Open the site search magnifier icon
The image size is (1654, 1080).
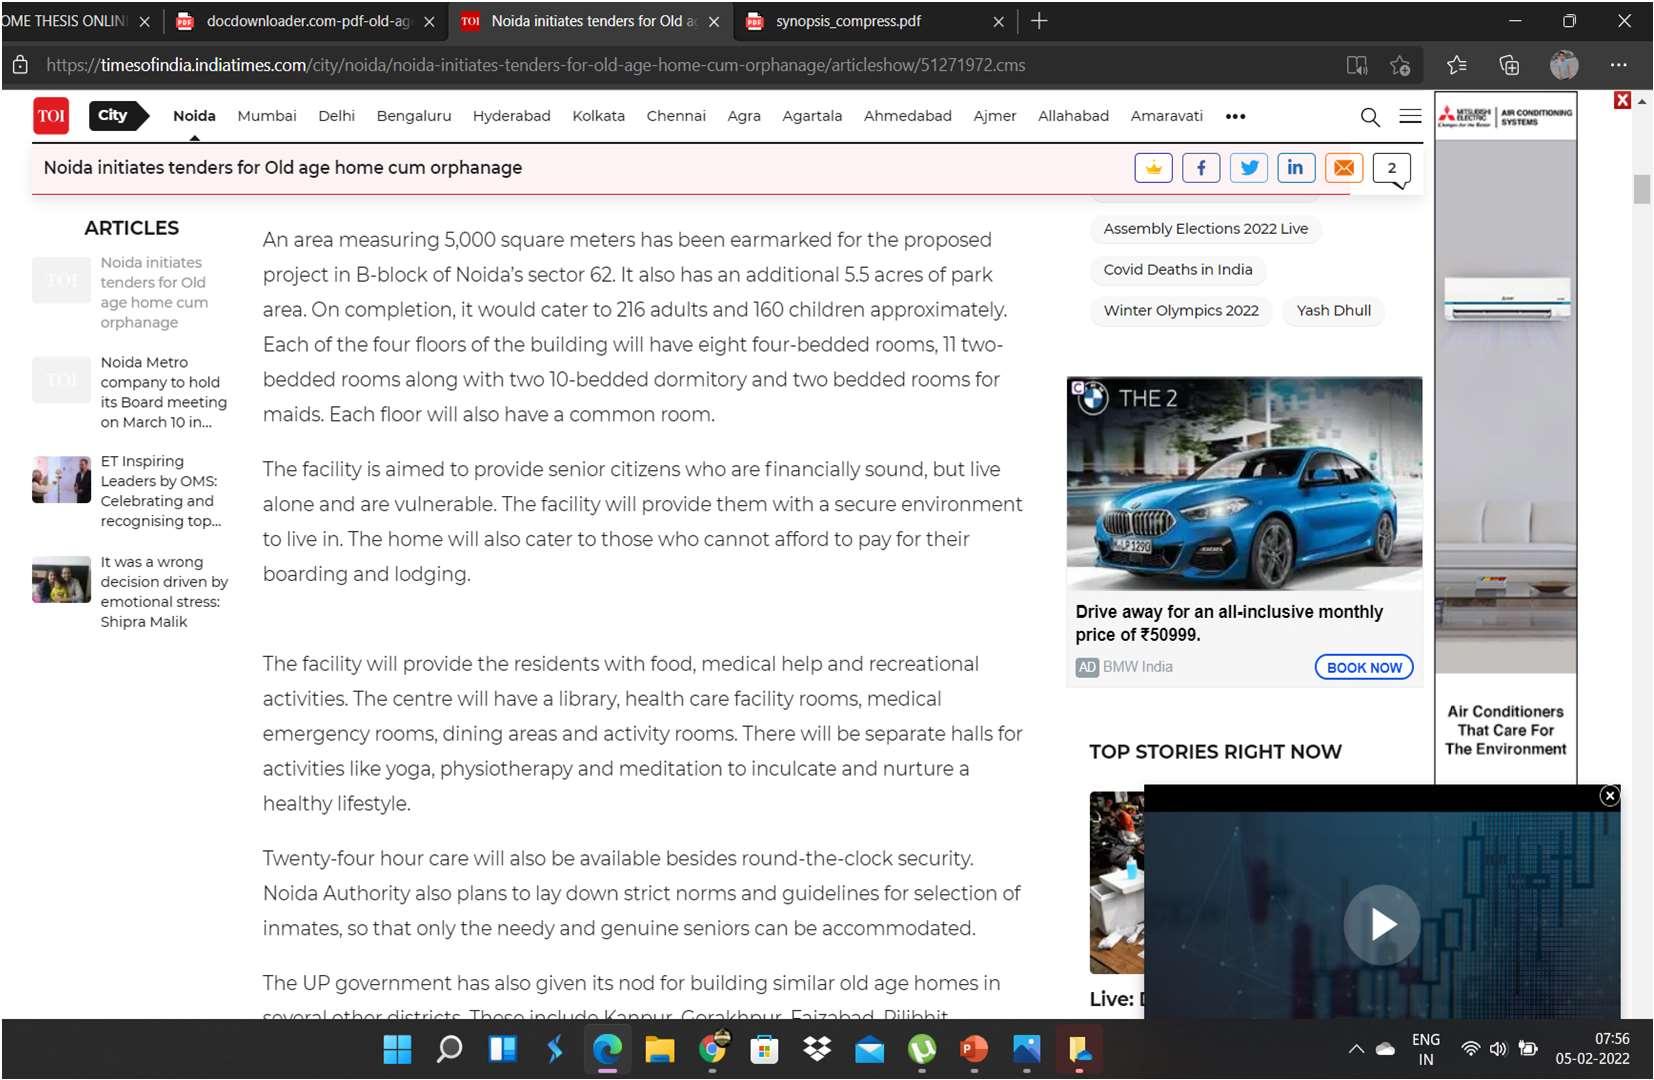(1370, 117)
